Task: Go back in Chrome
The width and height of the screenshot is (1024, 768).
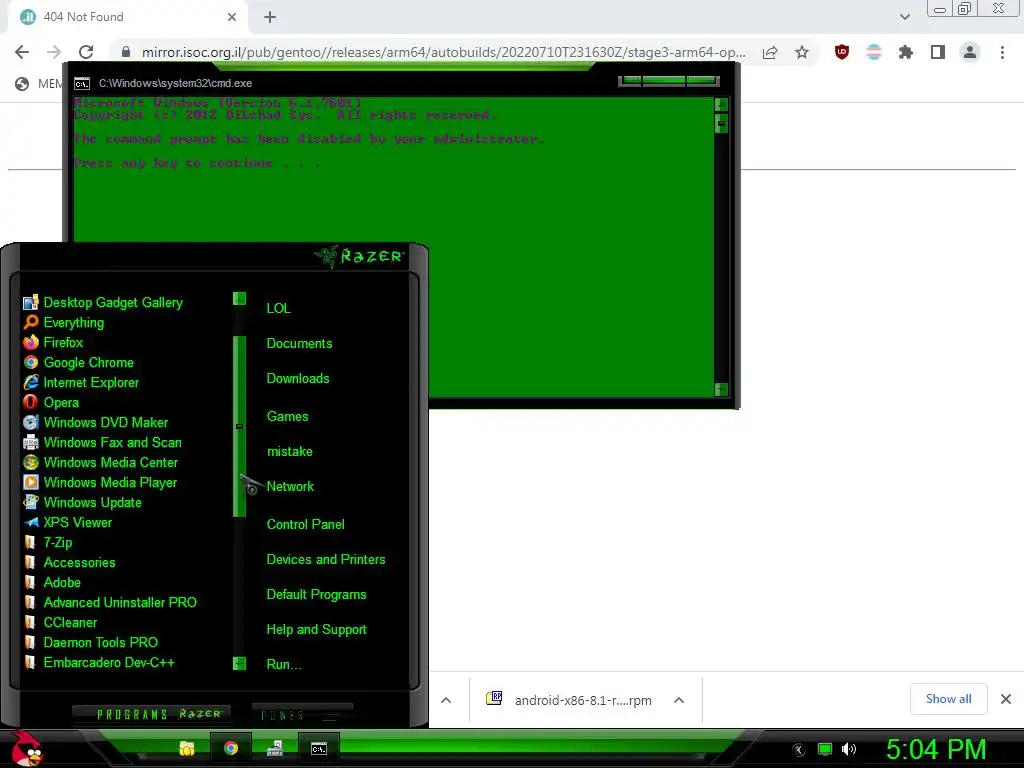Action: [22, 52]
